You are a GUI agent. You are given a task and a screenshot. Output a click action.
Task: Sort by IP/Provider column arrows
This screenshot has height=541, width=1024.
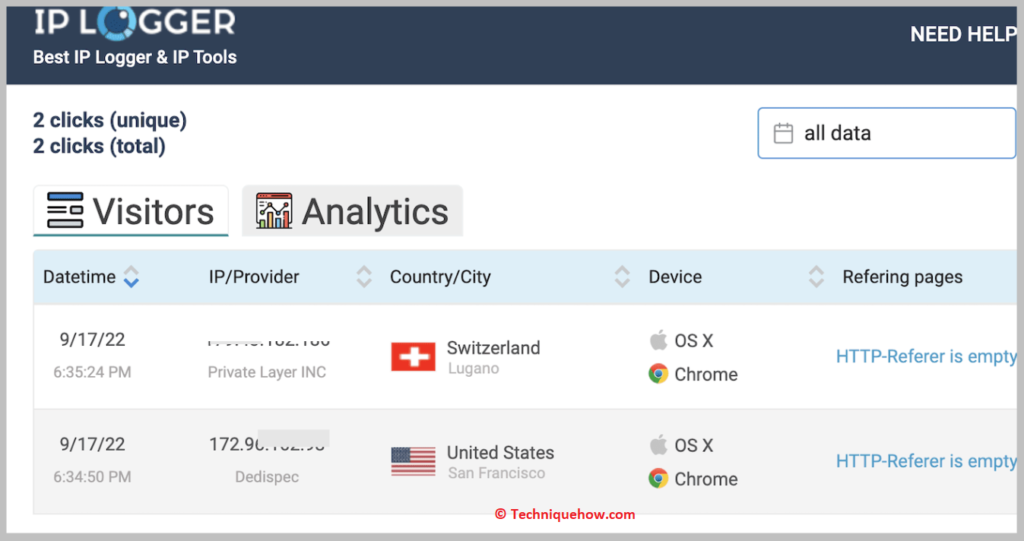tap(364, 277)
